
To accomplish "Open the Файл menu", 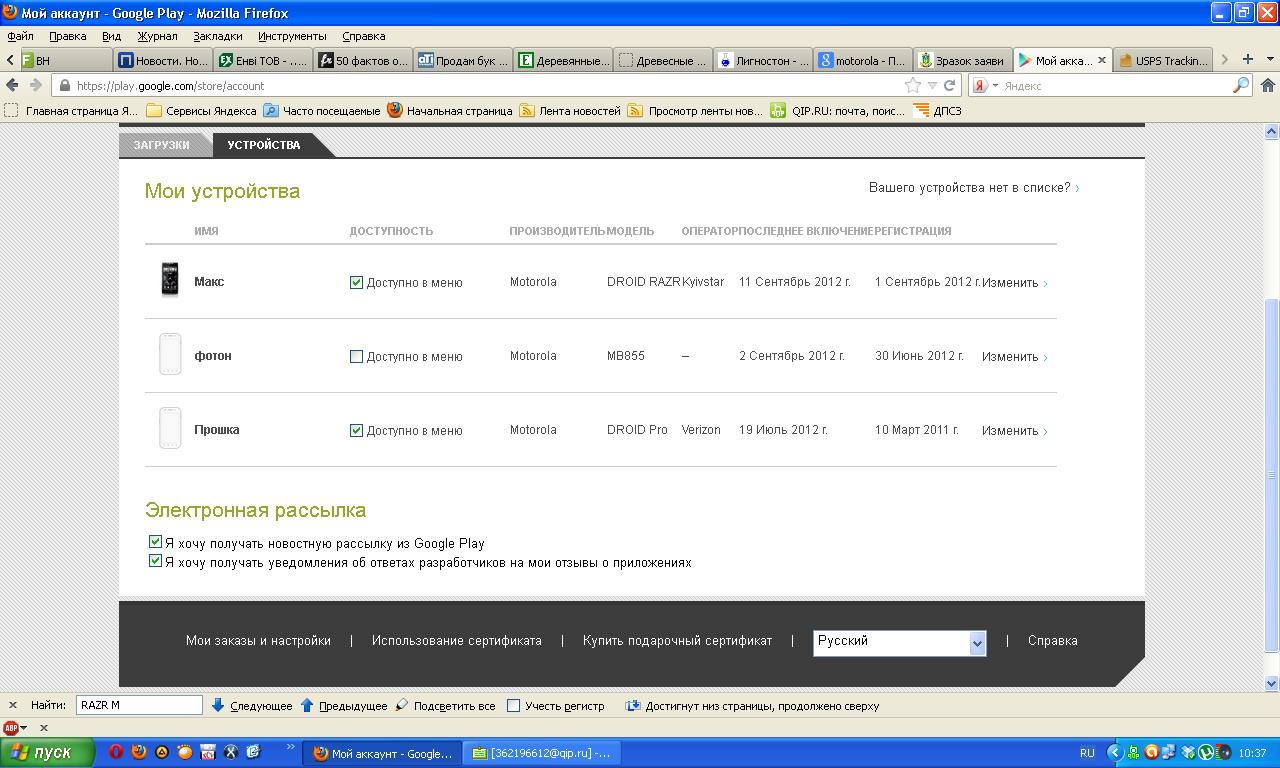I will [x=20, y=36].
